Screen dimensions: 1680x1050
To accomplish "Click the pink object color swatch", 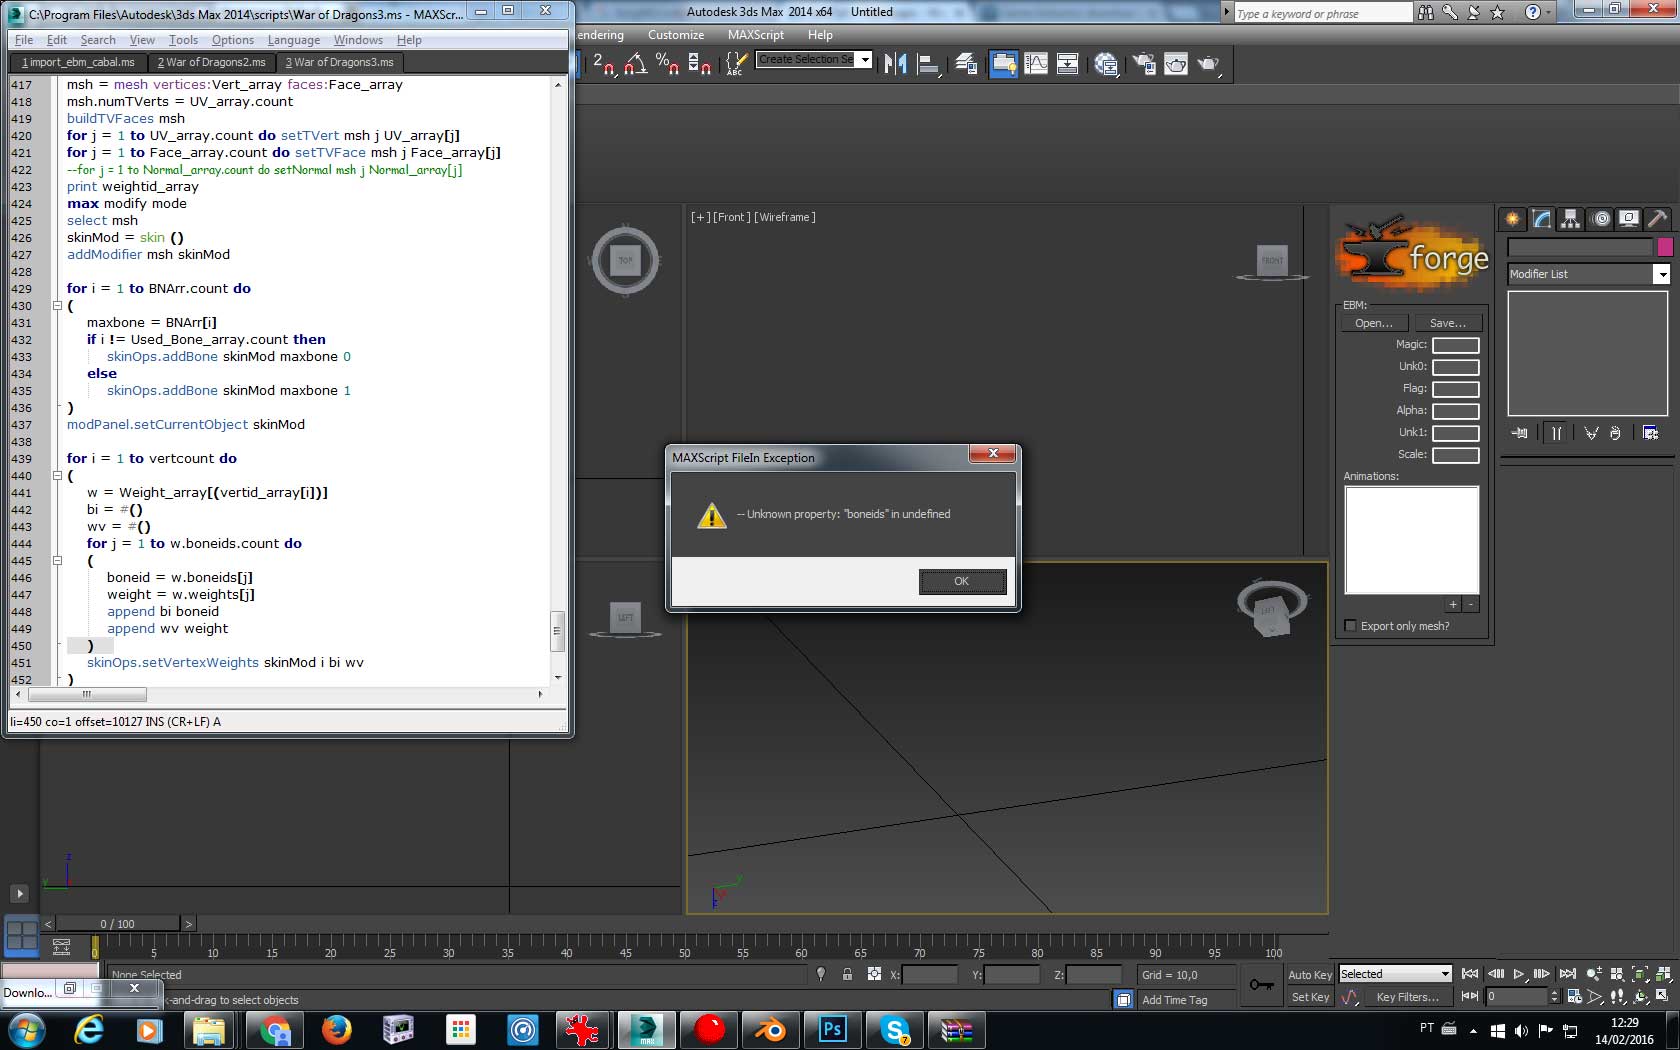I will [x=1665, y=247].
